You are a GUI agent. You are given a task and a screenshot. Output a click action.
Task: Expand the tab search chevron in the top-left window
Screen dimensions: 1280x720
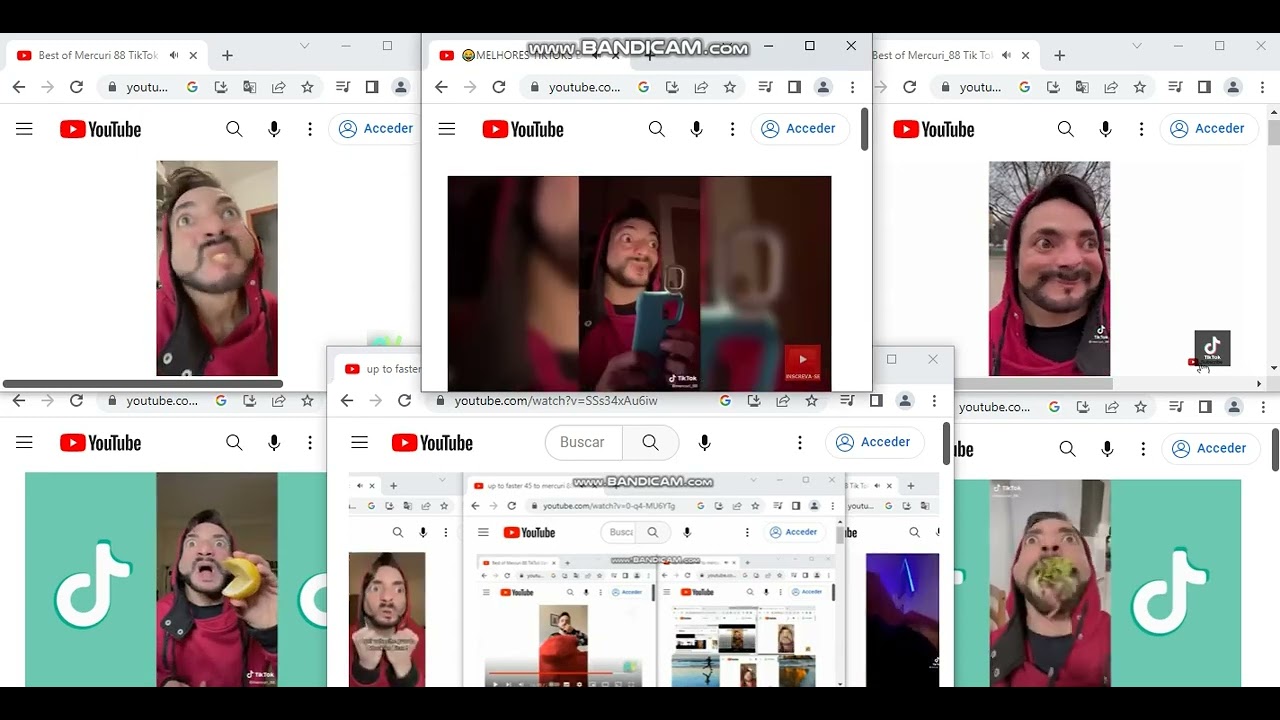[305, 46]
